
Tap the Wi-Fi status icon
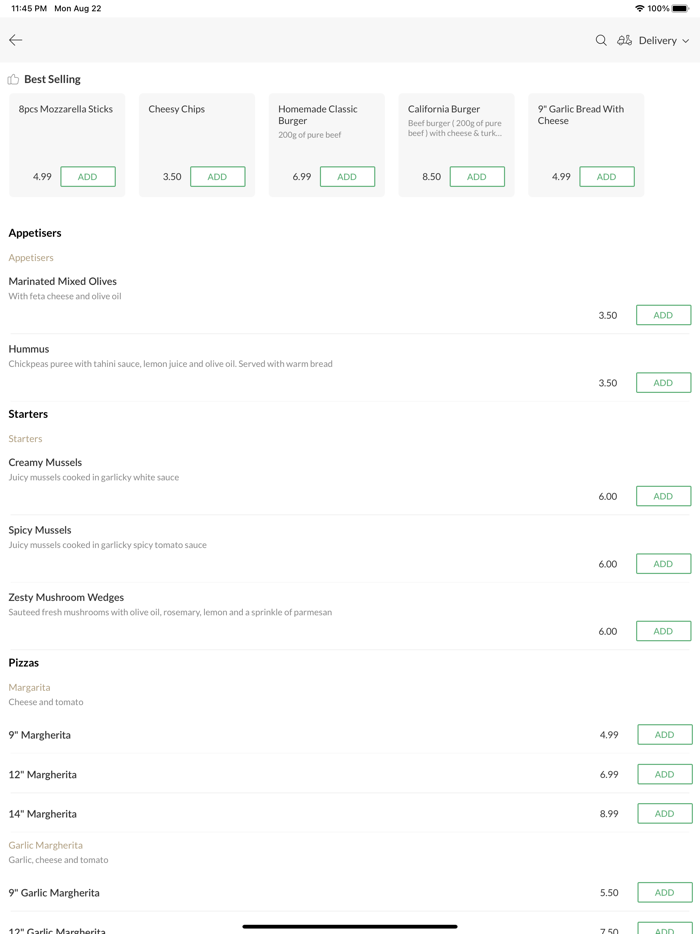(x=639, y=8)
